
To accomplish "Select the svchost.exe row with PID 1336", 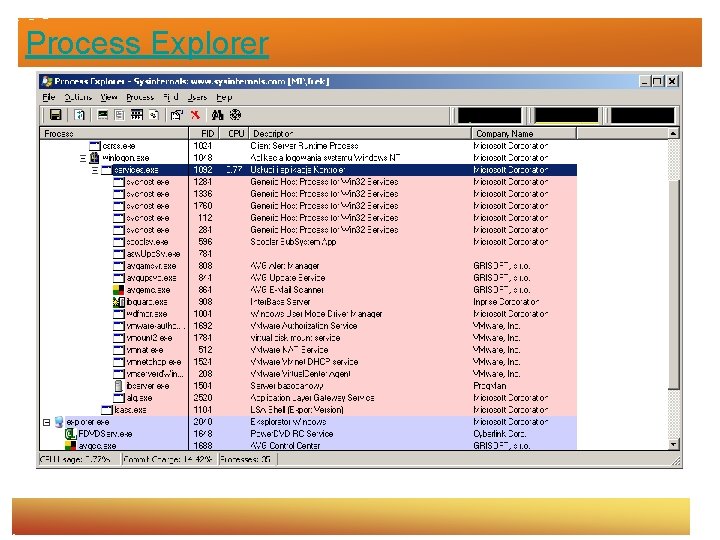I will point(308,194).
